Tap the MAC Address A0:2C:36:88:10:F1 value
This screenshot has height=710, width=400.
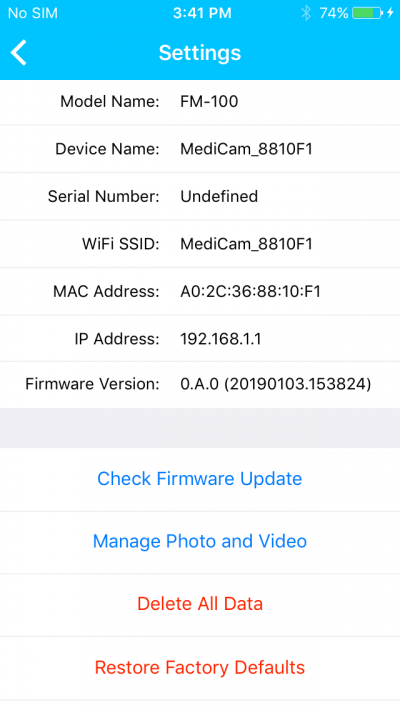(251, 292)
